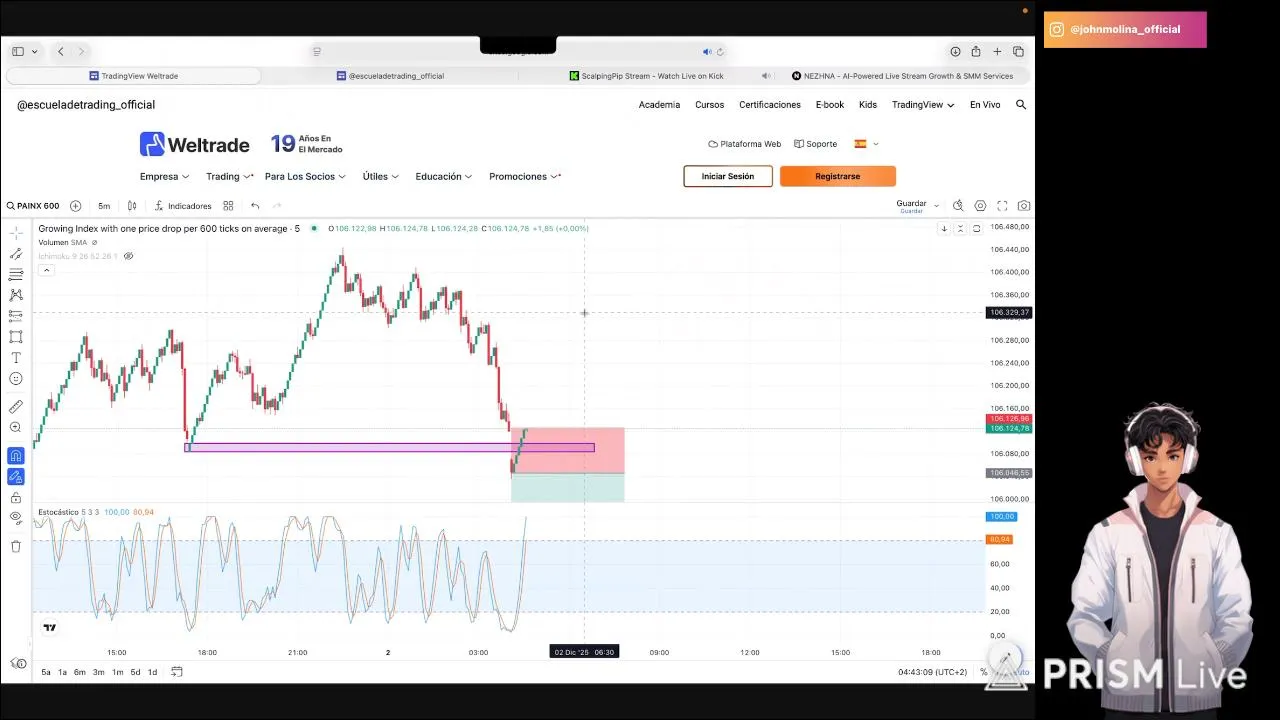Go back with Safari back arrow

61,52
